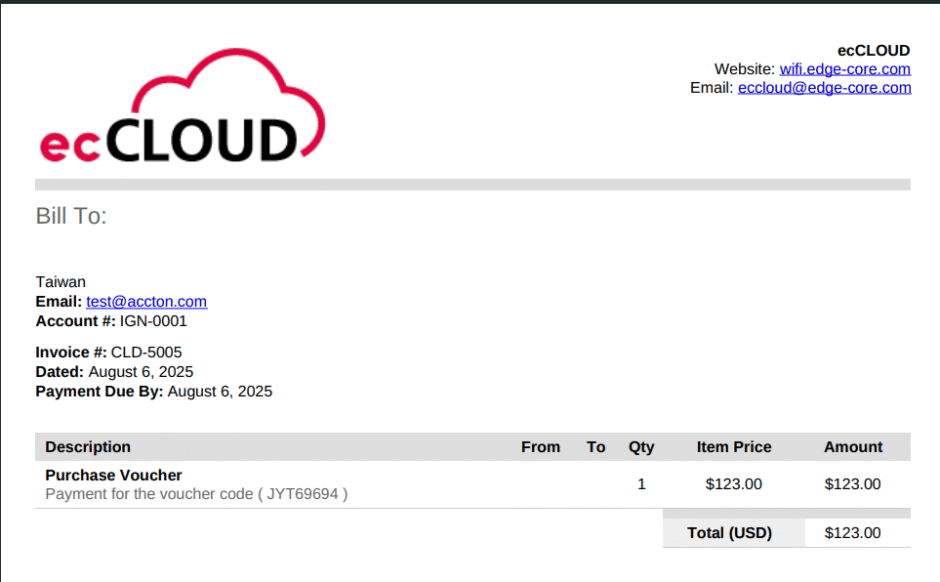
Task: Click the gray divider bar below logo
Action: pyautogui.click(x=472, y=184)
